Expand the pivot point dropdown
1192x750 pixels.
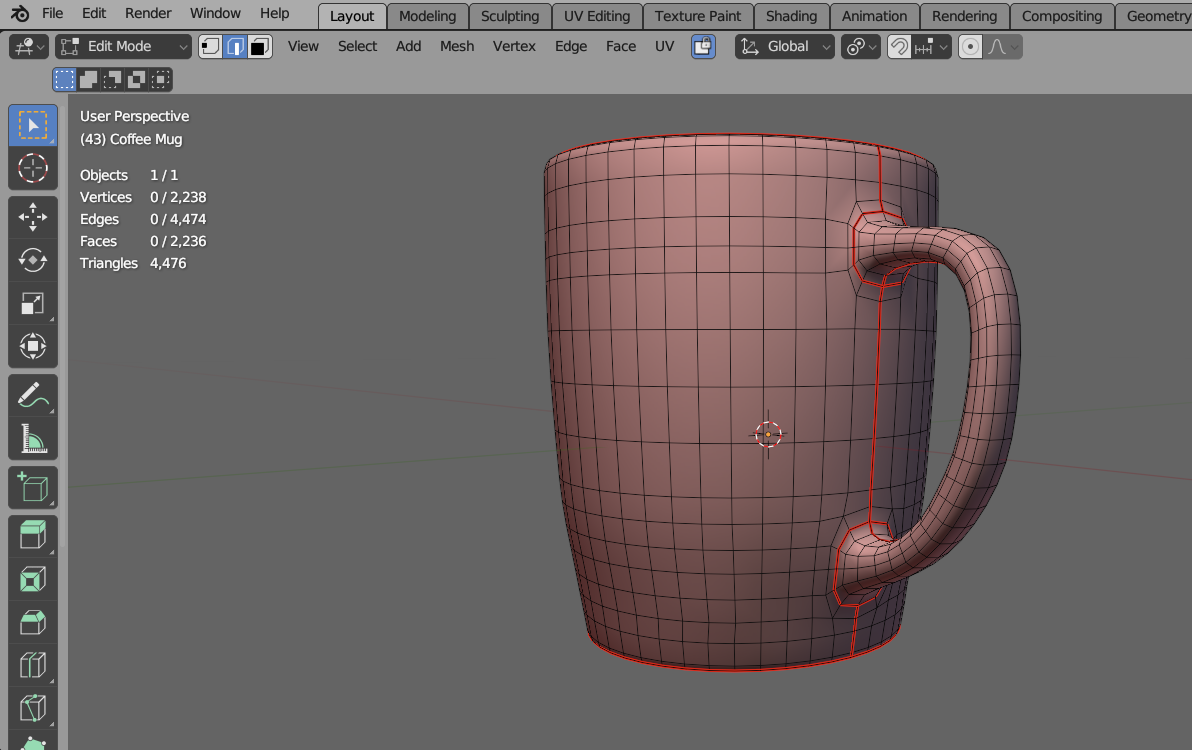(860, 46)
